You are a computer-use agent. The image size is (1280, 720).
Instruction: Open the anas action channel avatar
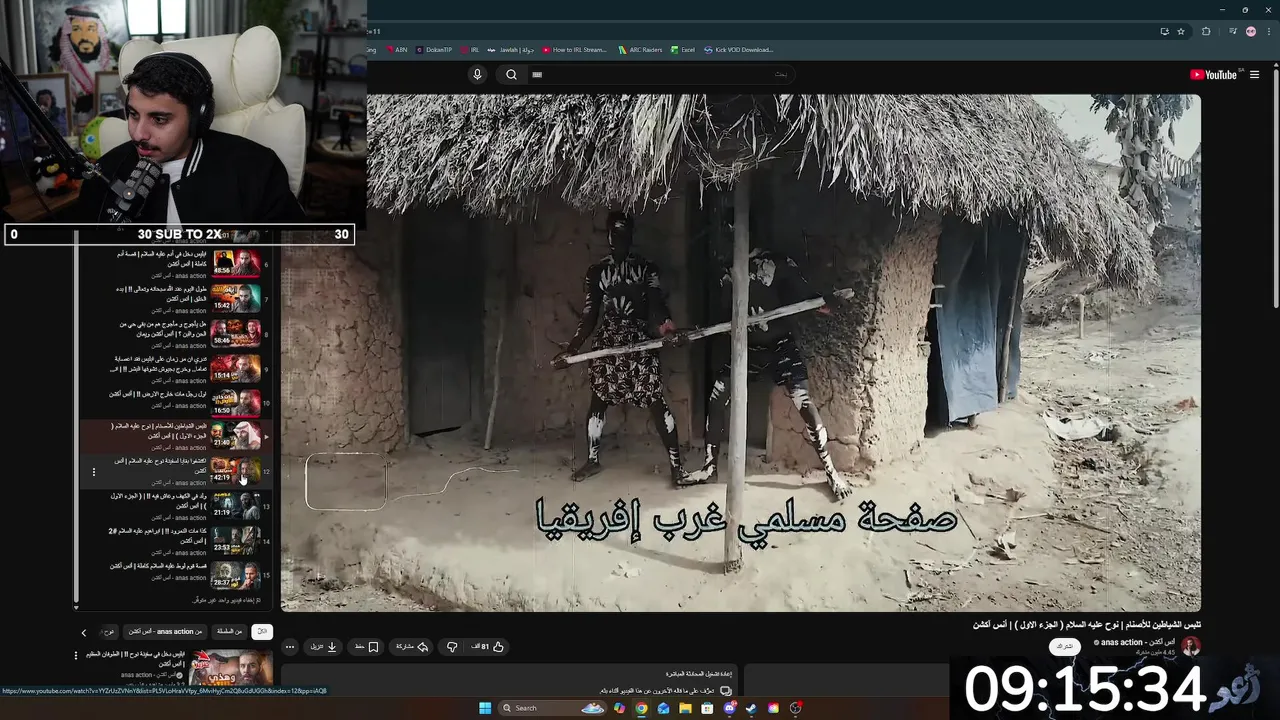tap(1191, 646)
